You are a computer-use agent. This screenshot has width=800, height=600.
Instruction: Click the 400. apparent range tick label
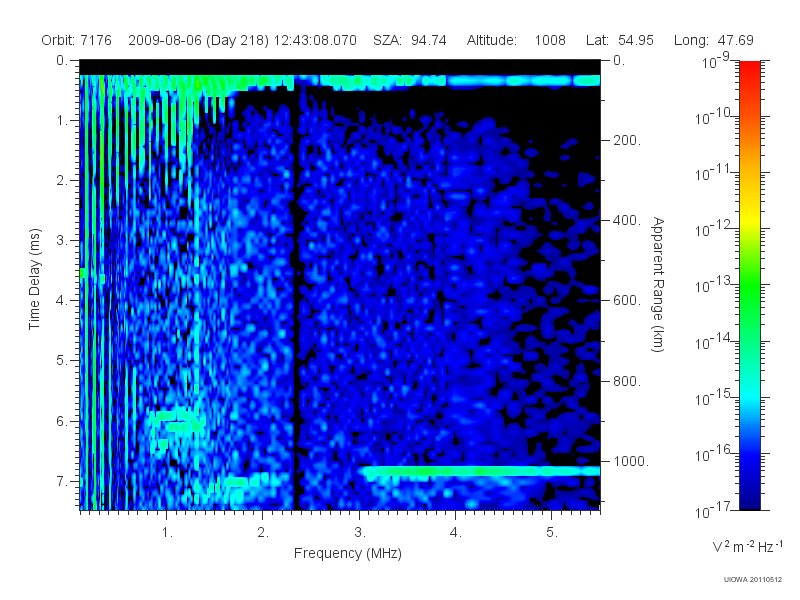click(x=627, y=221)
